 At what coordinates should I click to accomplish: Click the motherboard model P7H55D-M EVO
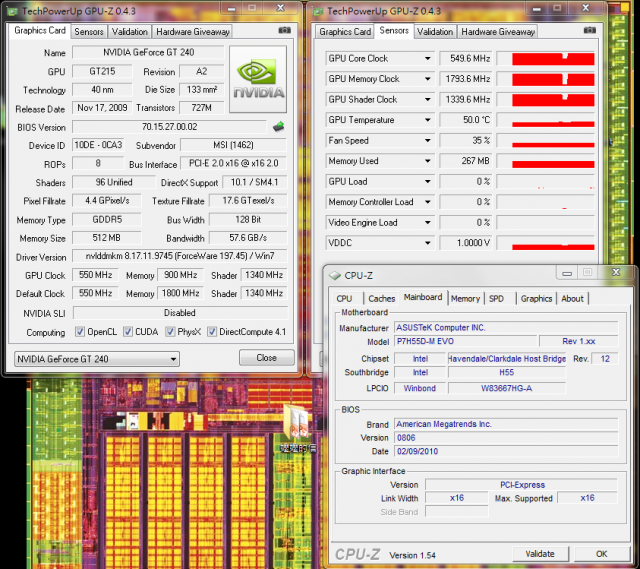pyautogui.click(x=465, y=341)
